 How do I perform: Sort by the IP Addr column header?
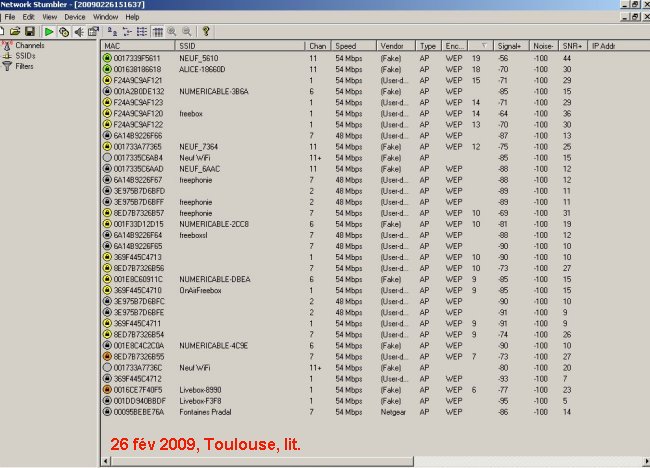point(618,46)
